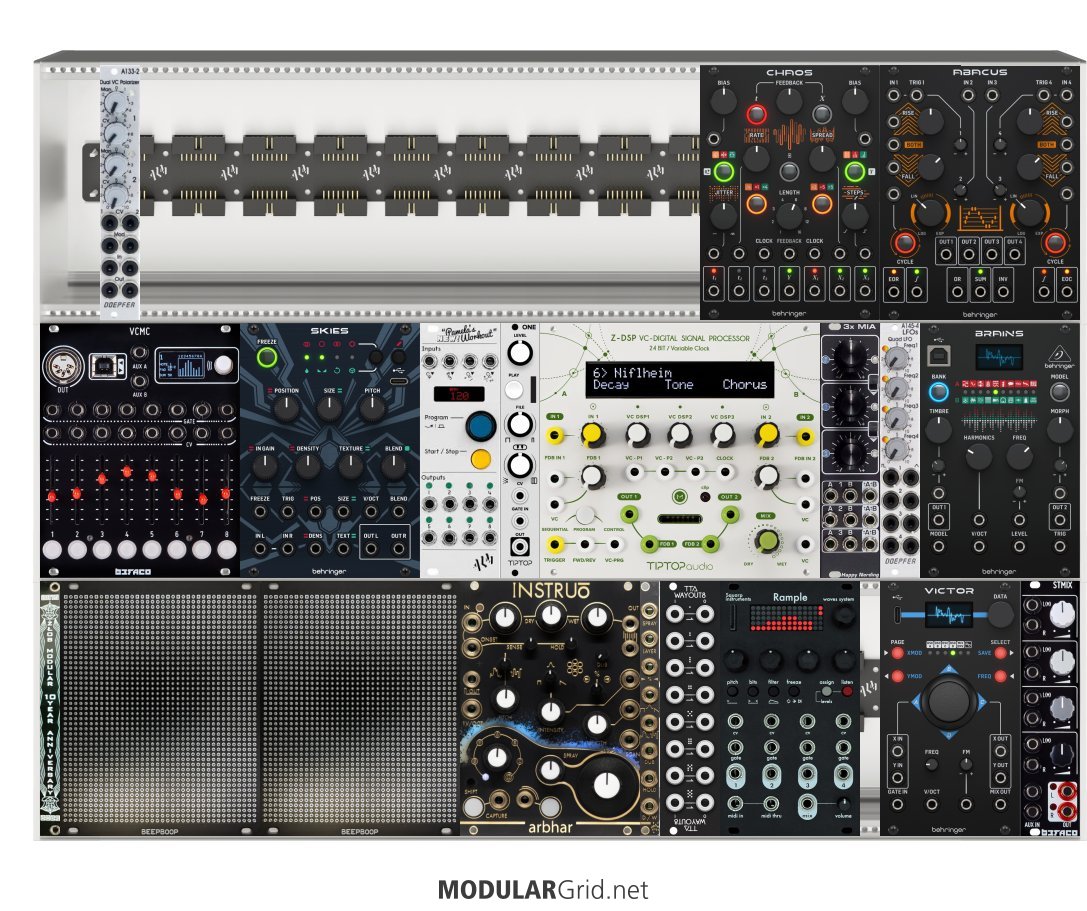1087x911 pixels.
Task: Click the orange waveform graphic on Abacus
Action: click(x=980, y=218)
